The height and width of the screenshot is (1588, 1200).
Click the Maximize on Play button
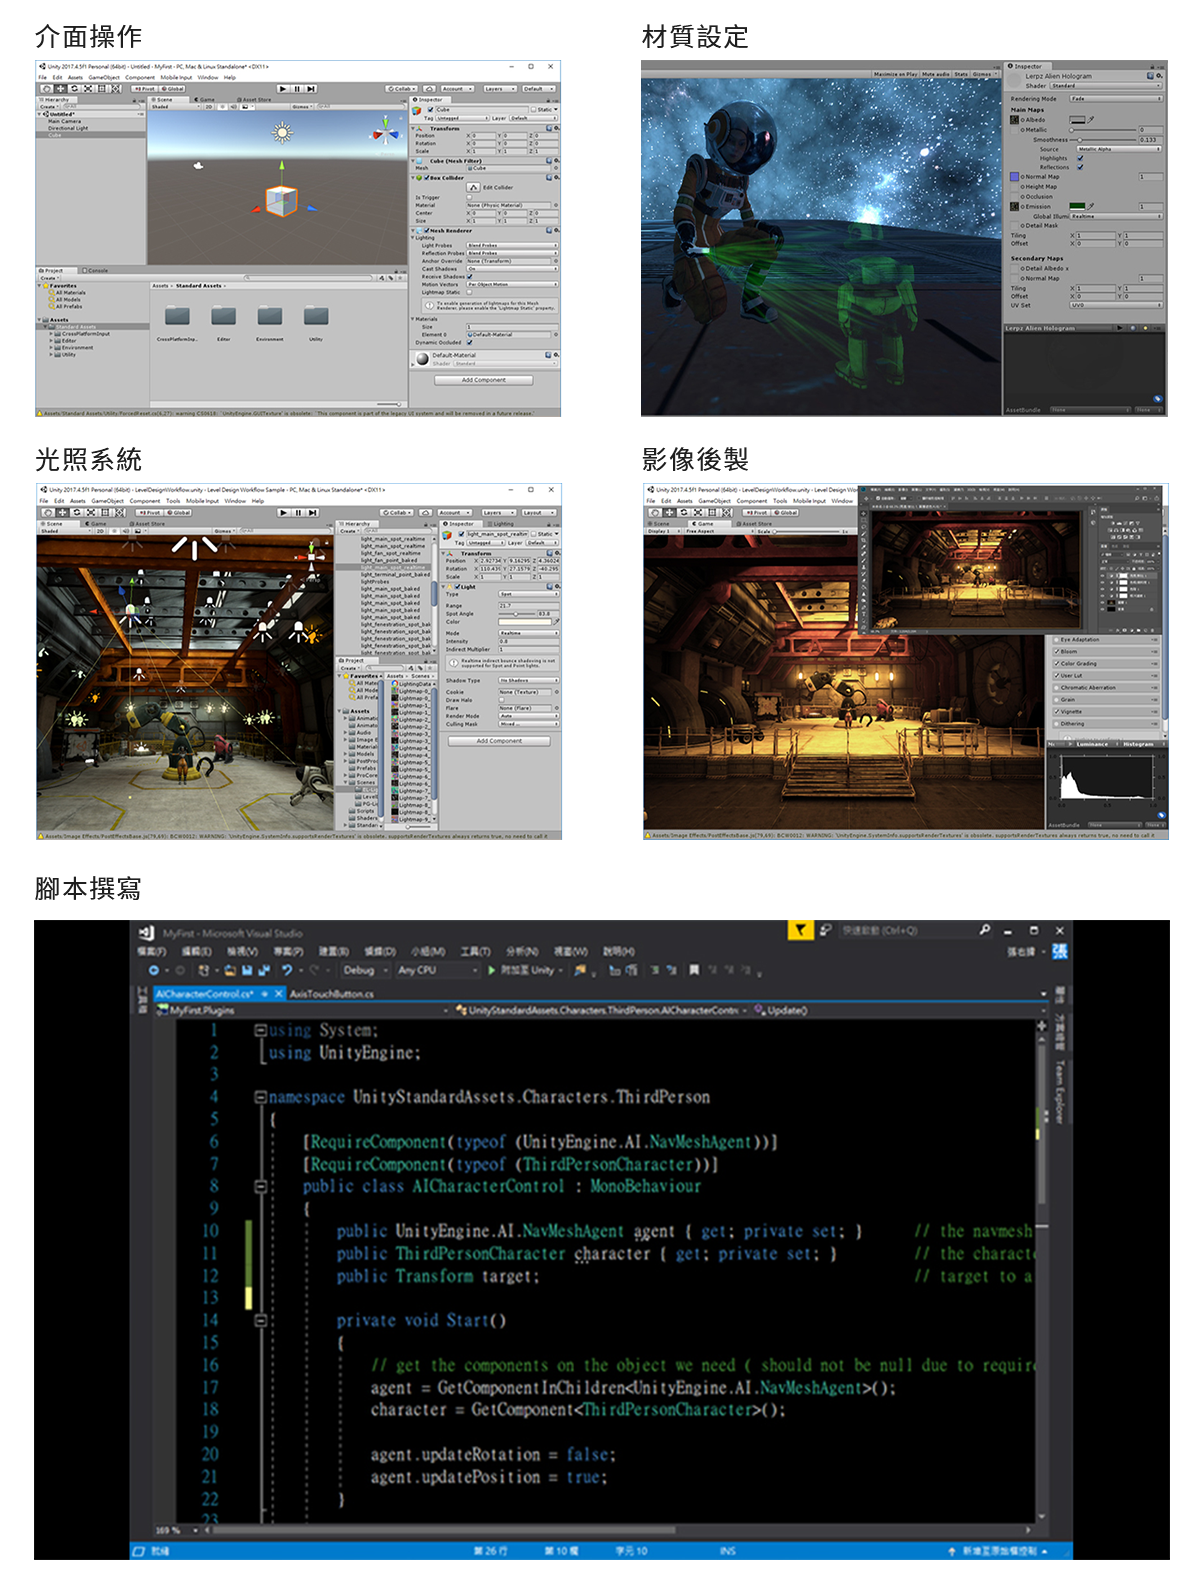tap(895, 74)
